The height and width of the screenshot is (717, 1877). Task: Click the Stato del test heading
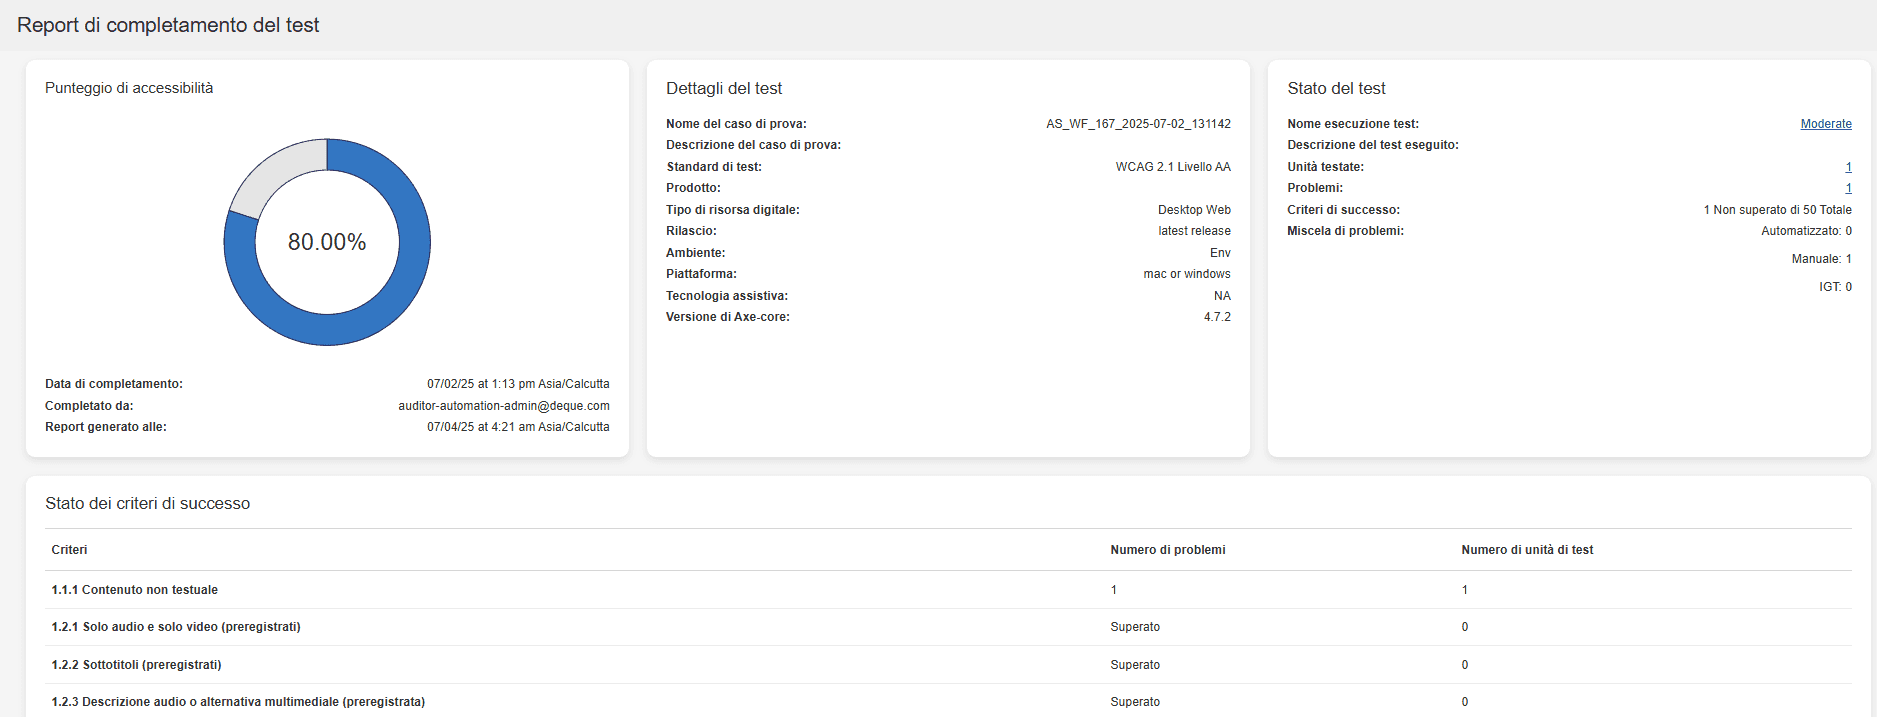(1336, 88)
